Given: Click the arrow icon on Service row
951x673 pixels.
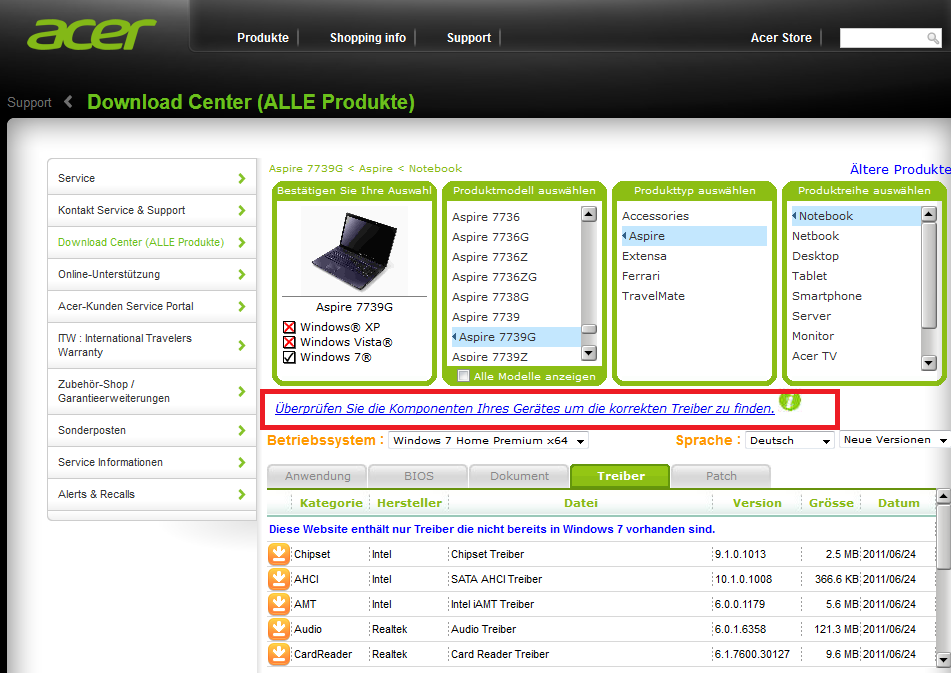Looking at the screenshot, I should pos(242,178).
